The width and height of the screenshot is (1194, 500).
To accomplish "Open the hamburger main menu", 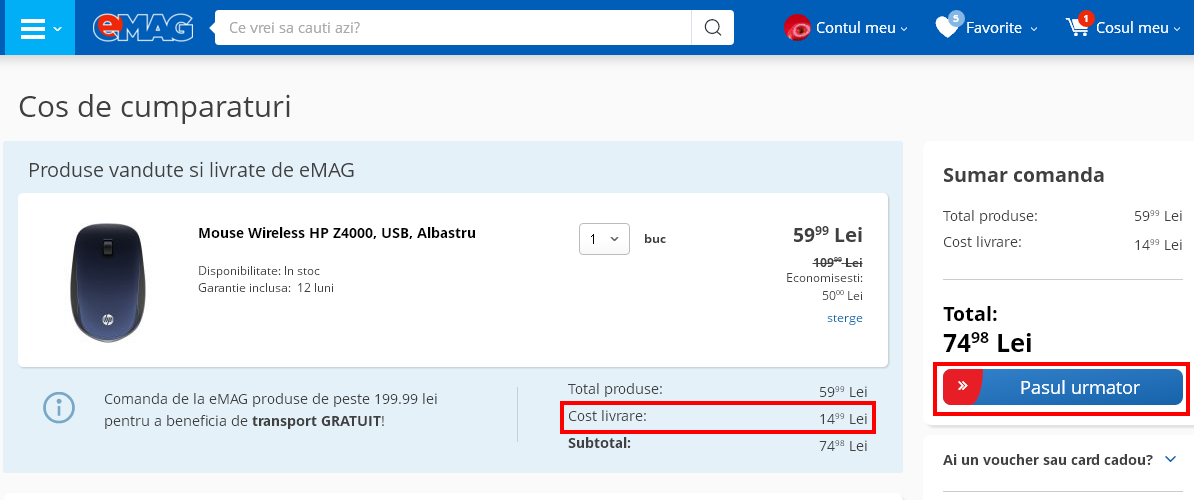I will tap(33, 28).
